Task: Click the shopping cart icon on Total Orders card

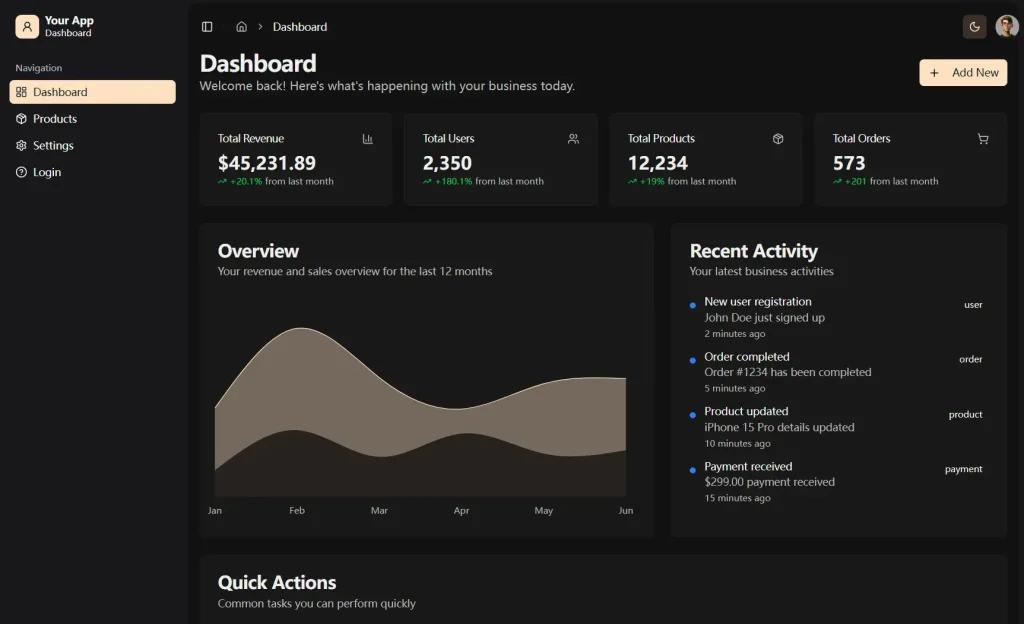Action: coord(983,139)
